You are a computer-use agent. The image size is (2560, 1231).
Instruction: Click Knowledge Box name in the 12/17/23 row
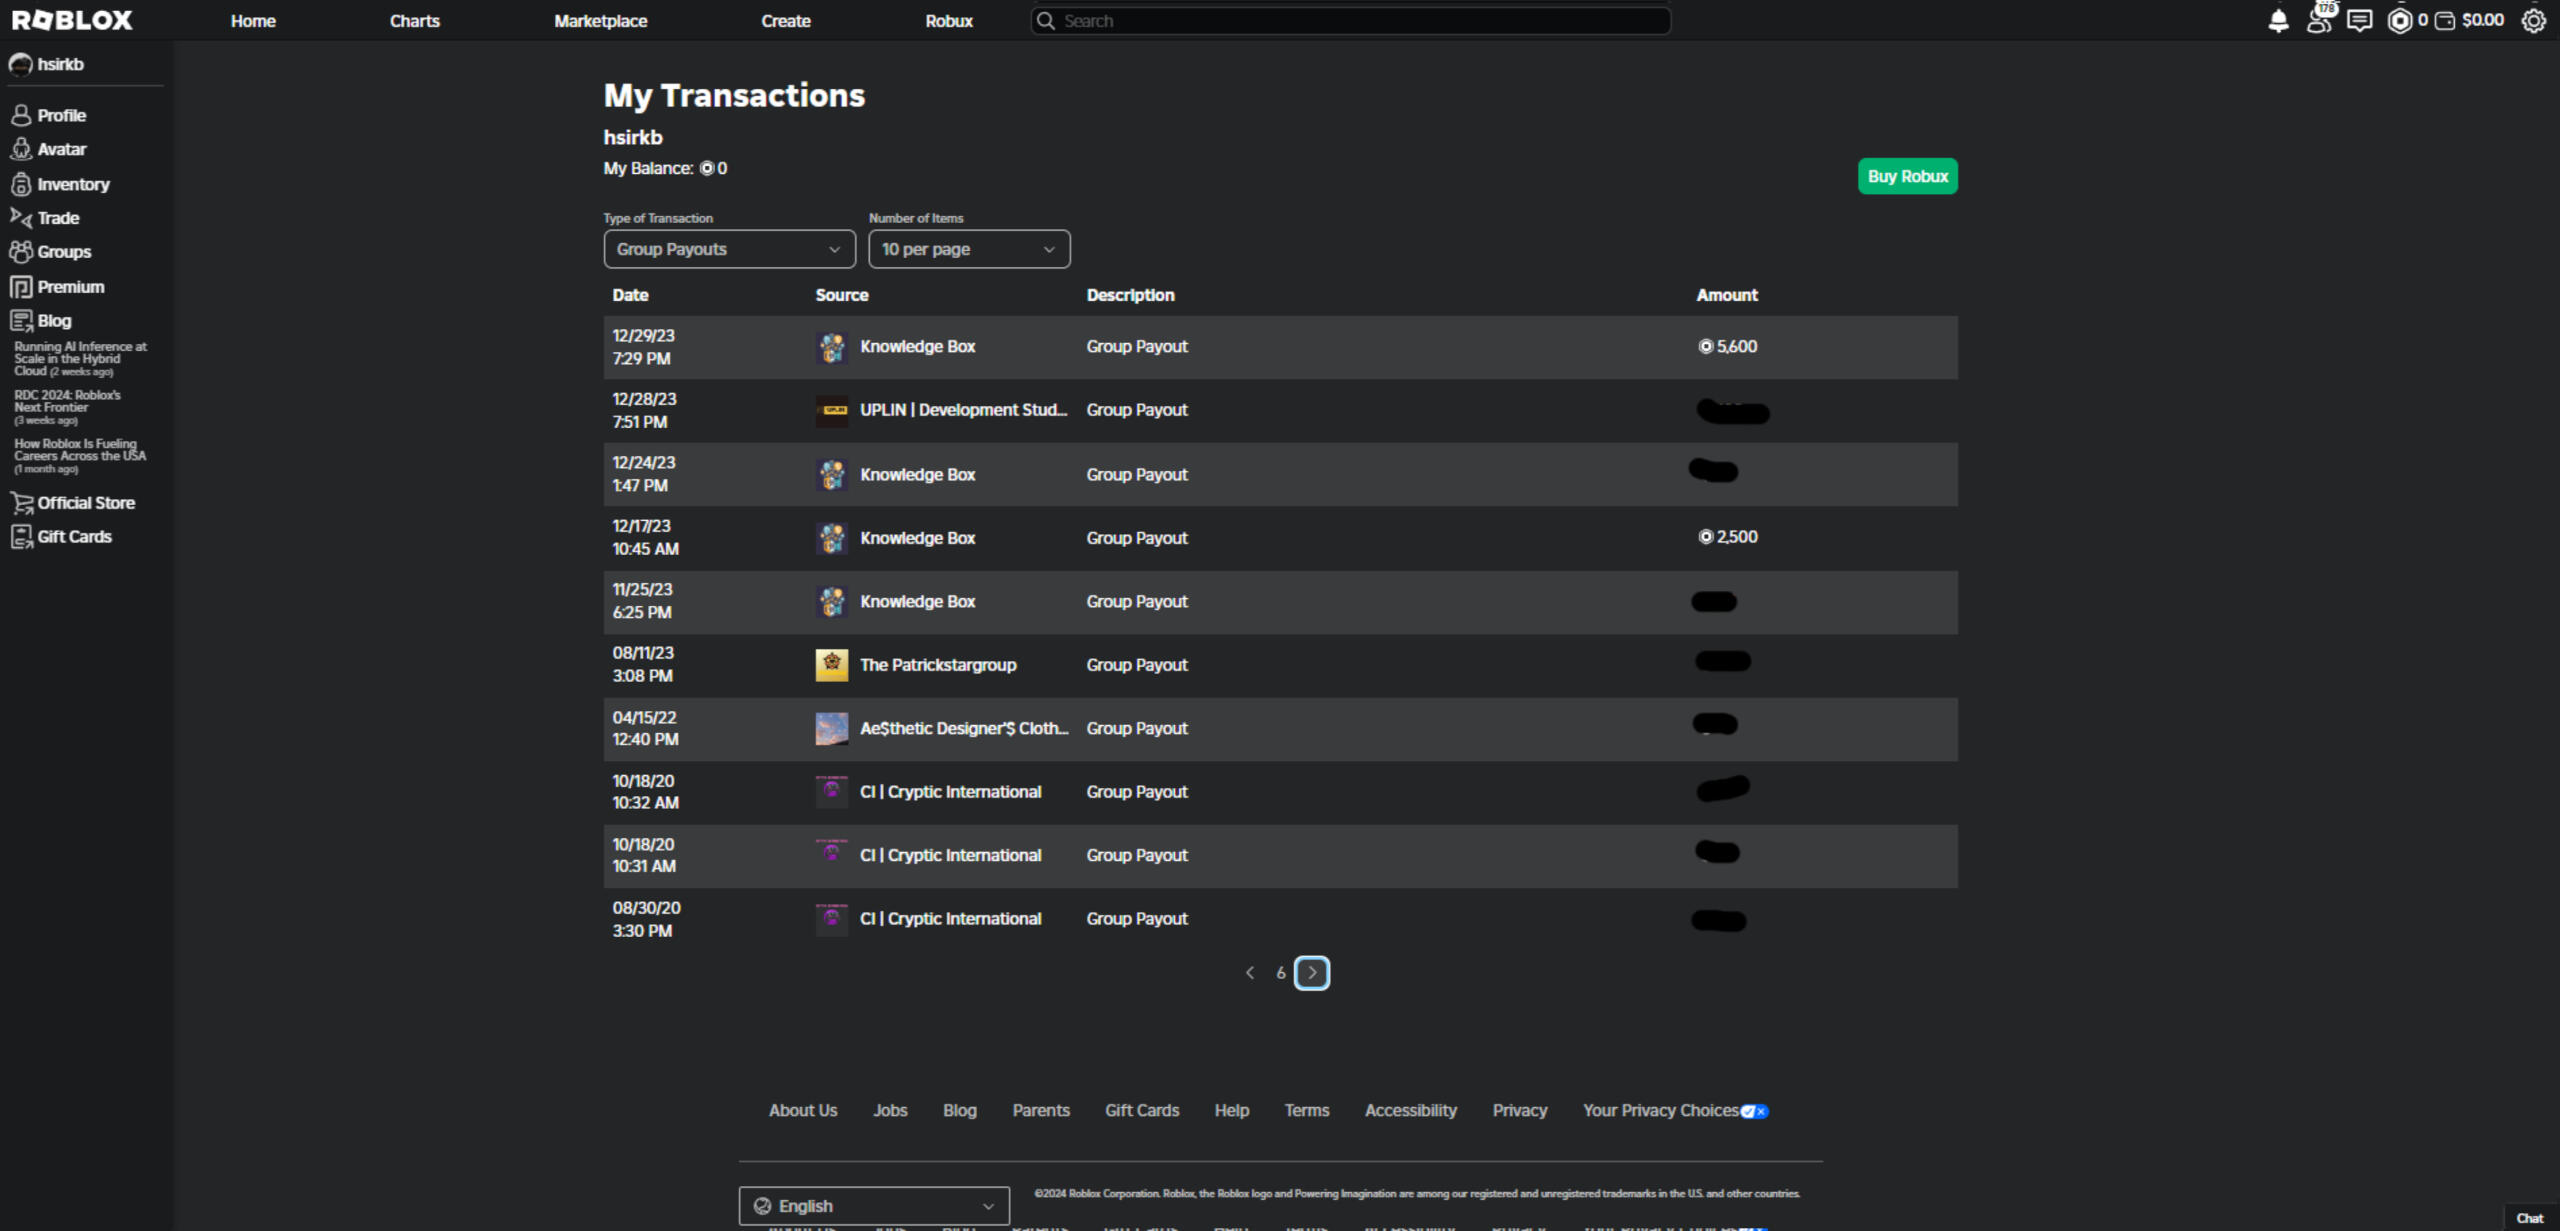pyautogui.click(x=918, y=538)
